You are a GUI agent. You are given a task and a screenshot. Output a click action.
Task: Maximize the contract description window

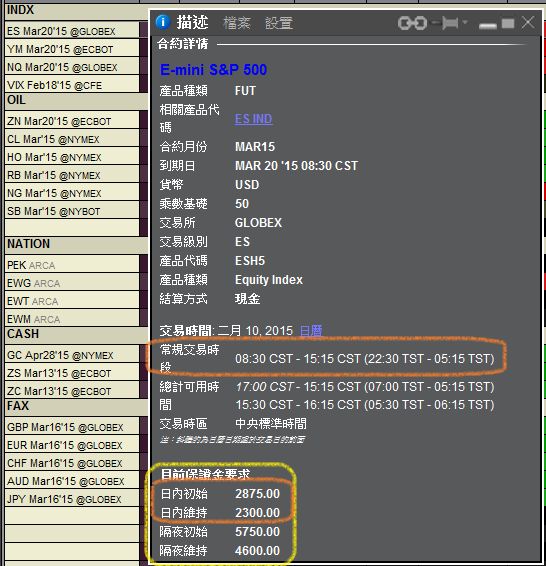pyautogui.click(x=508, y=23)
